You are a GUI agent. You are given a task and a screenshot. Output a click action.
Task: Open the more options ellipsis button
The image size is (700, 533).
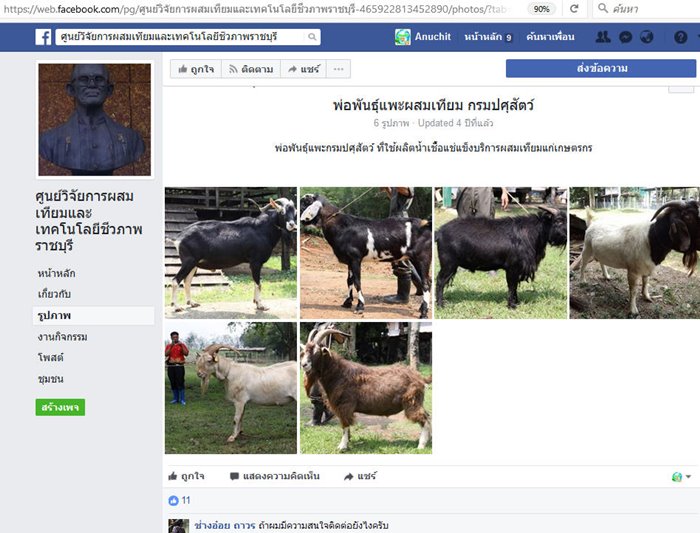[338, 69]
